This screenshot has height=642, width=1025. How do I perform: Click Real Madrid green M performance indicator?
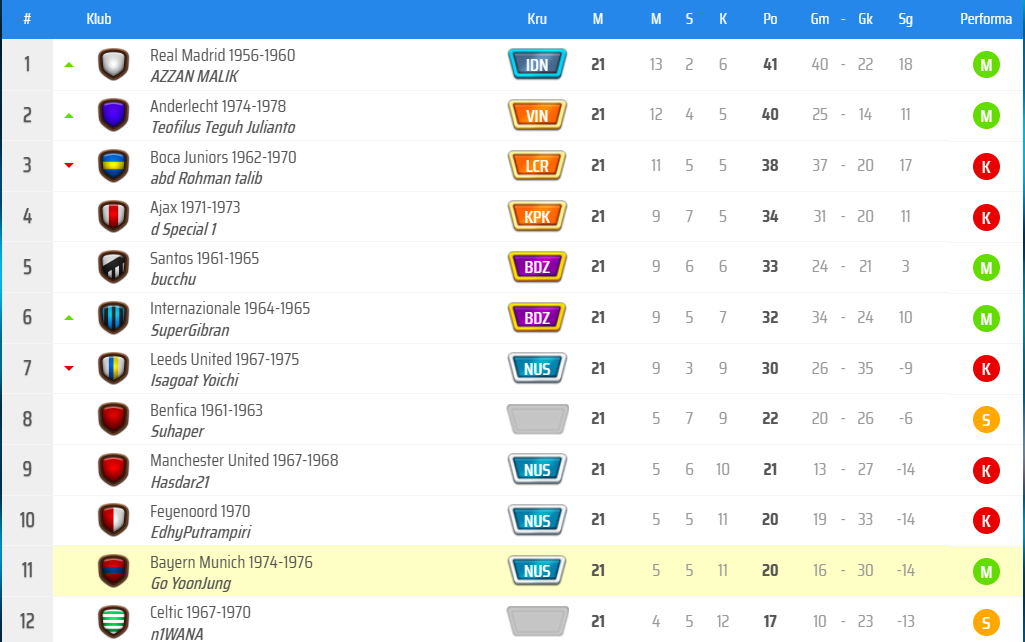pos(986,65)
